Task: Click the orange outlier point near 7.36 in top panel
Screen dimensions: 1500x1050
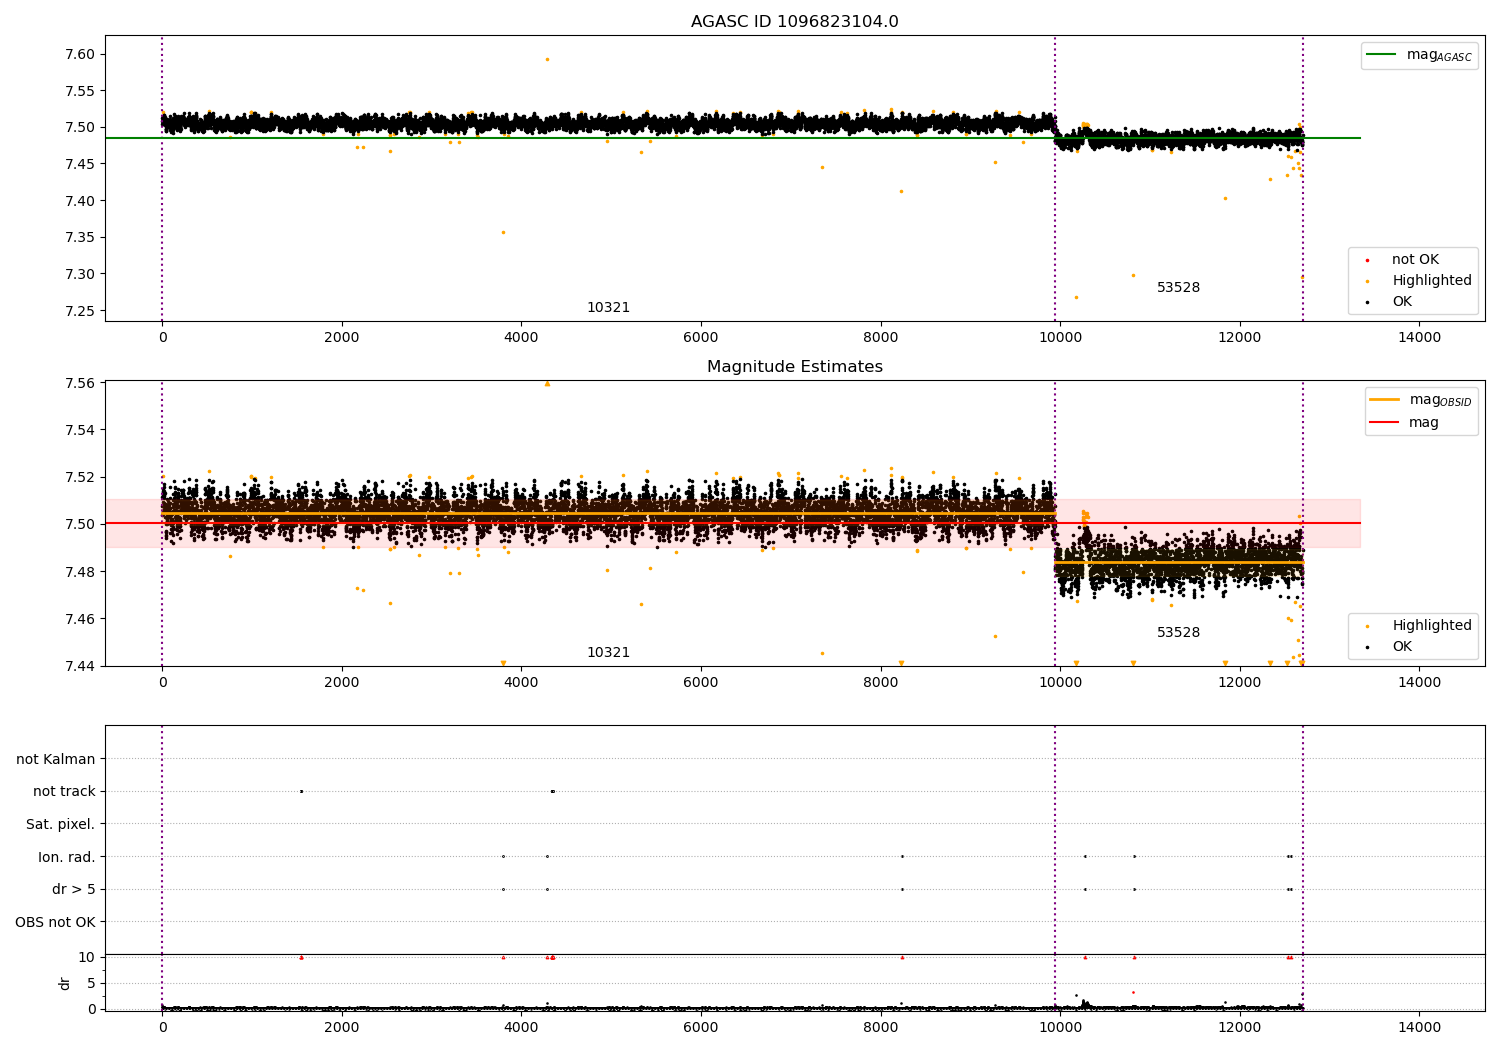Action: pyautogui.click(x=503, y=232)
